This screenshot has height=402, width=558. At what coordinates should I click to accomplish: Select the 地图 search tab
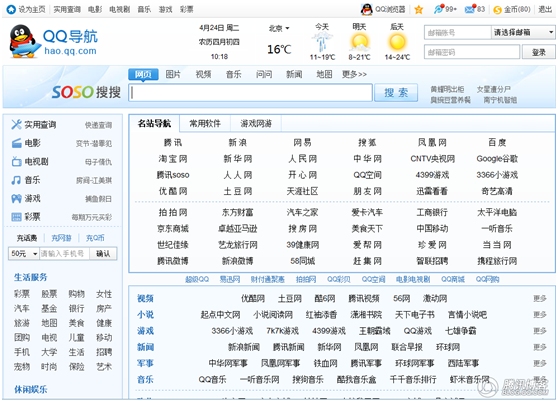(x=324, y=74)
